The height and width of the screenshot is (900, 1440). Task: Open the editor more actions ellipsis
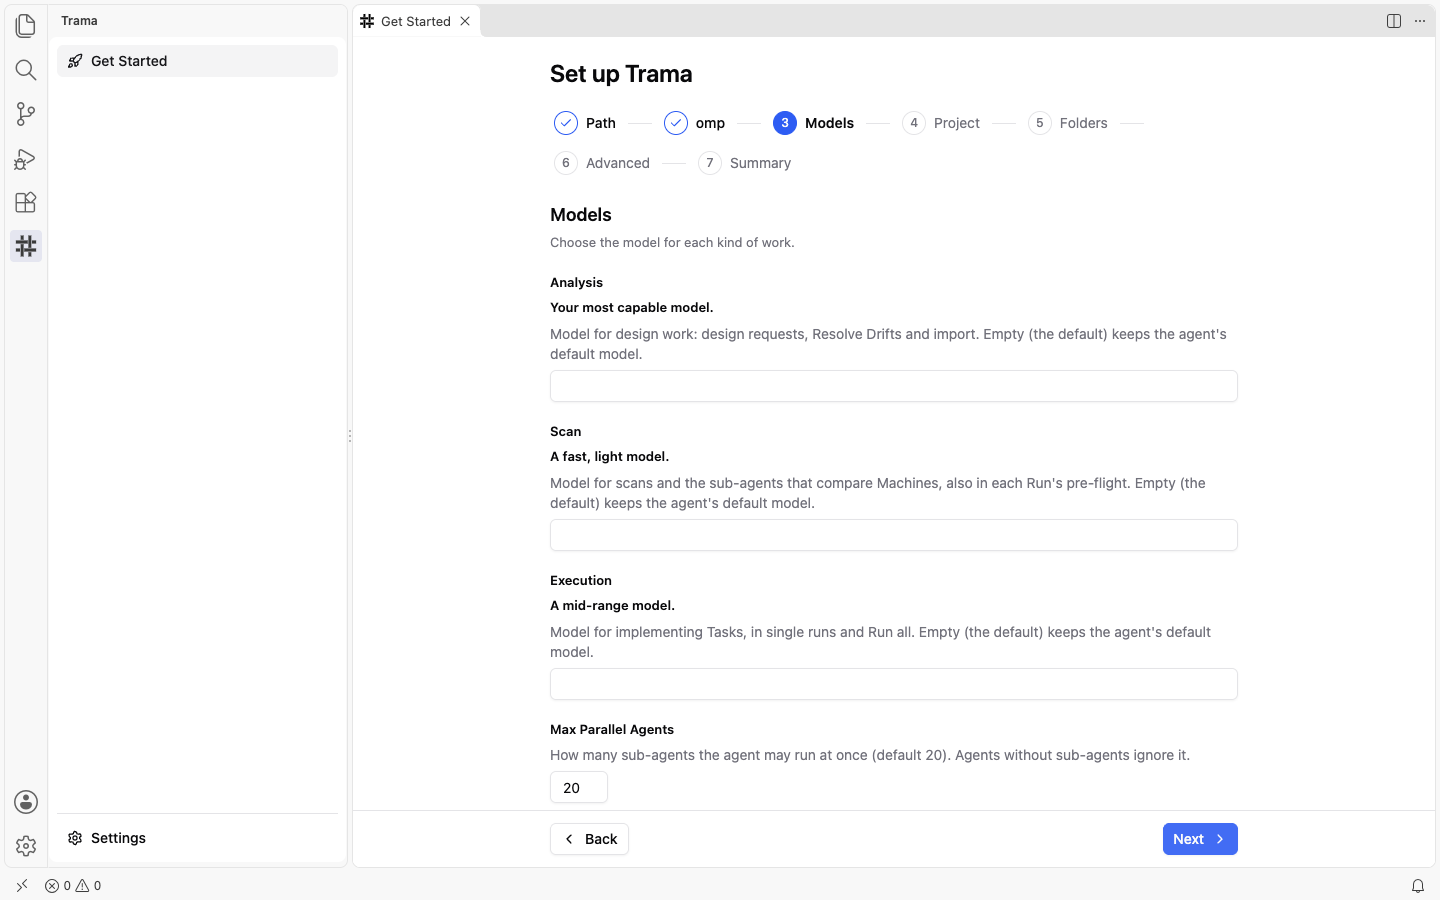click(1420, 21)
